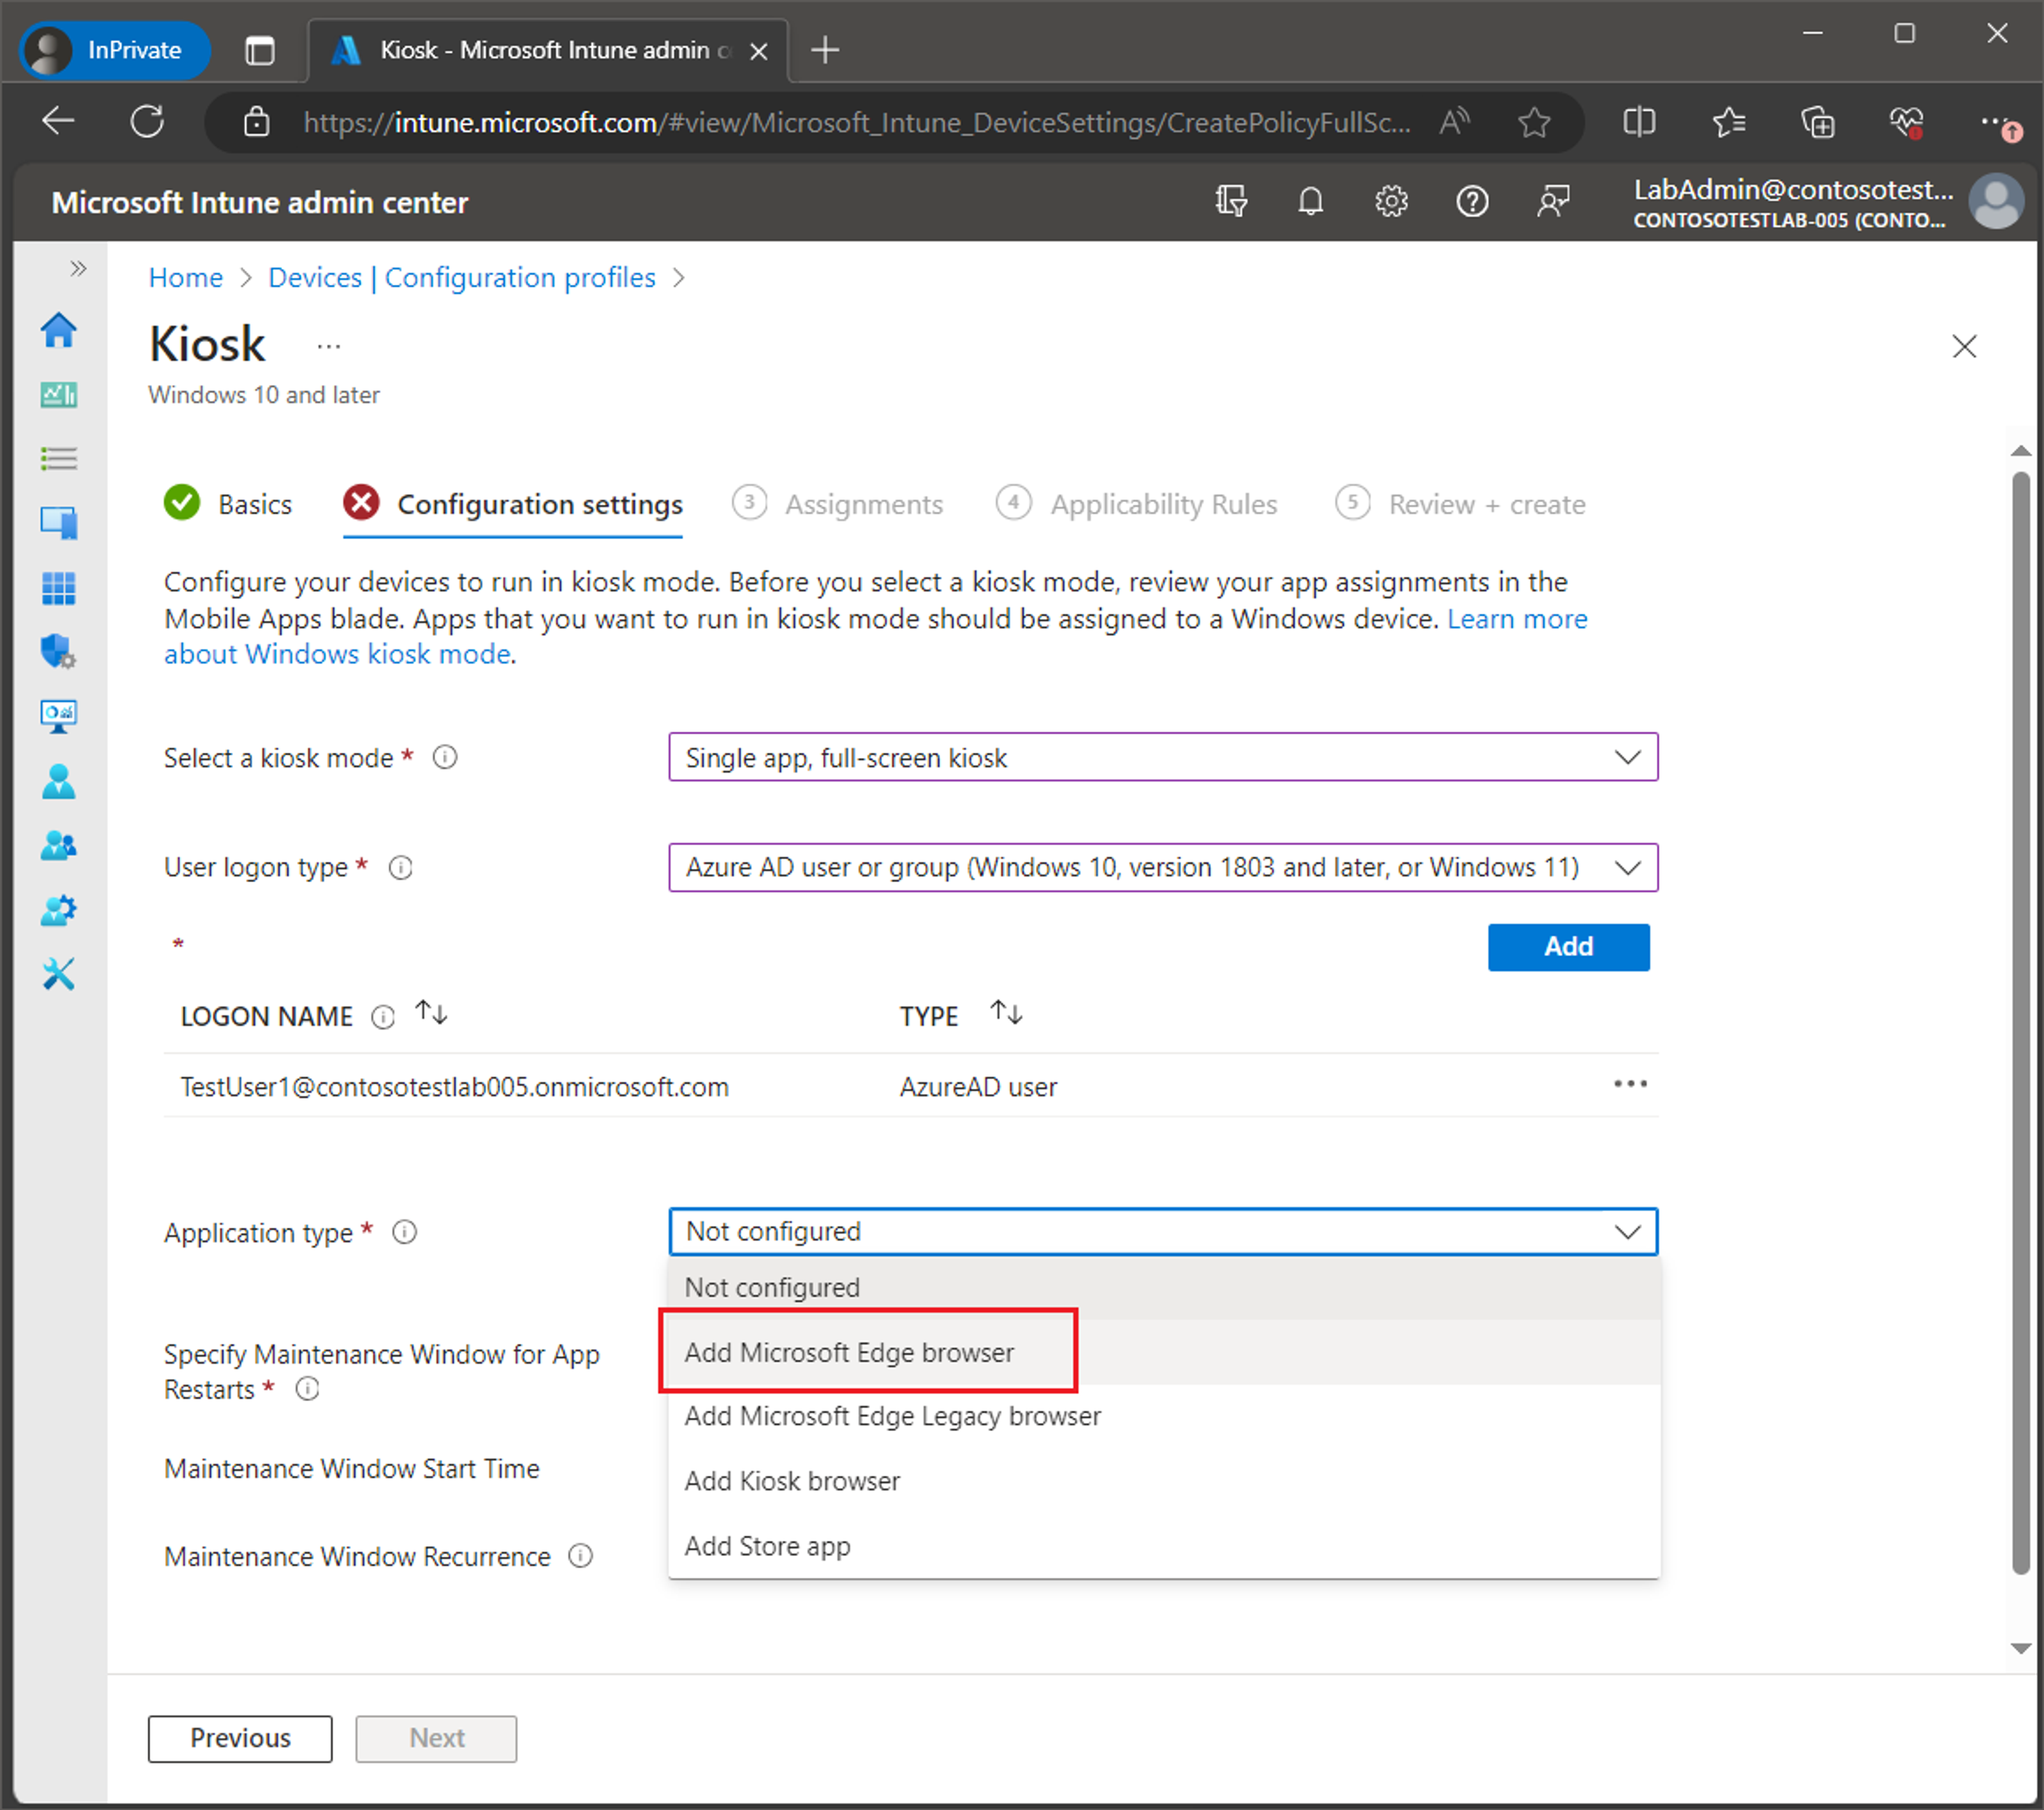This screenshot has height=1810, width=2044.
Task: Open the Settings gear in the portal header
Action: pos(1391,202)
